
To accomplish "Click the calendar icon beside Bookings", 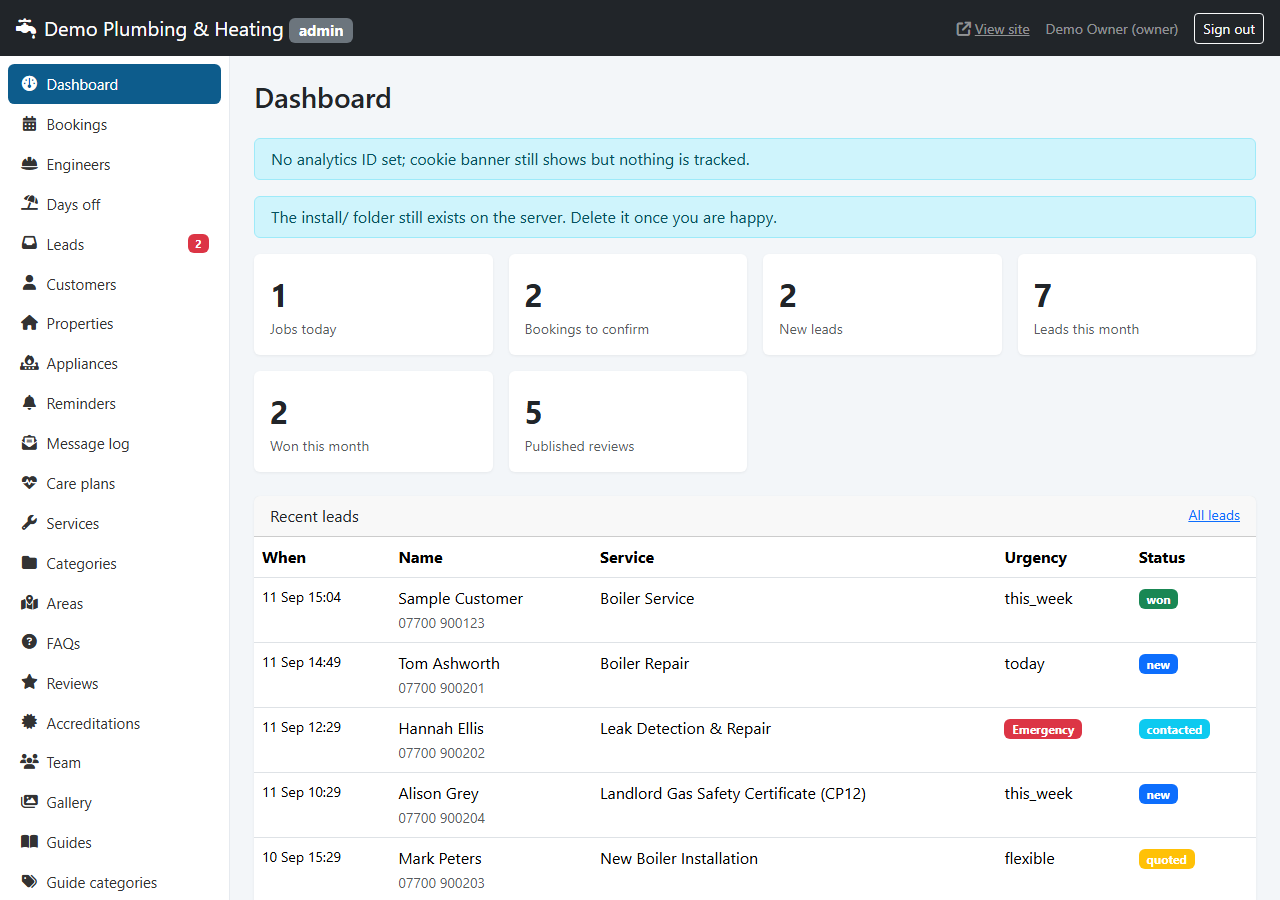I will (x=29, y=125).
